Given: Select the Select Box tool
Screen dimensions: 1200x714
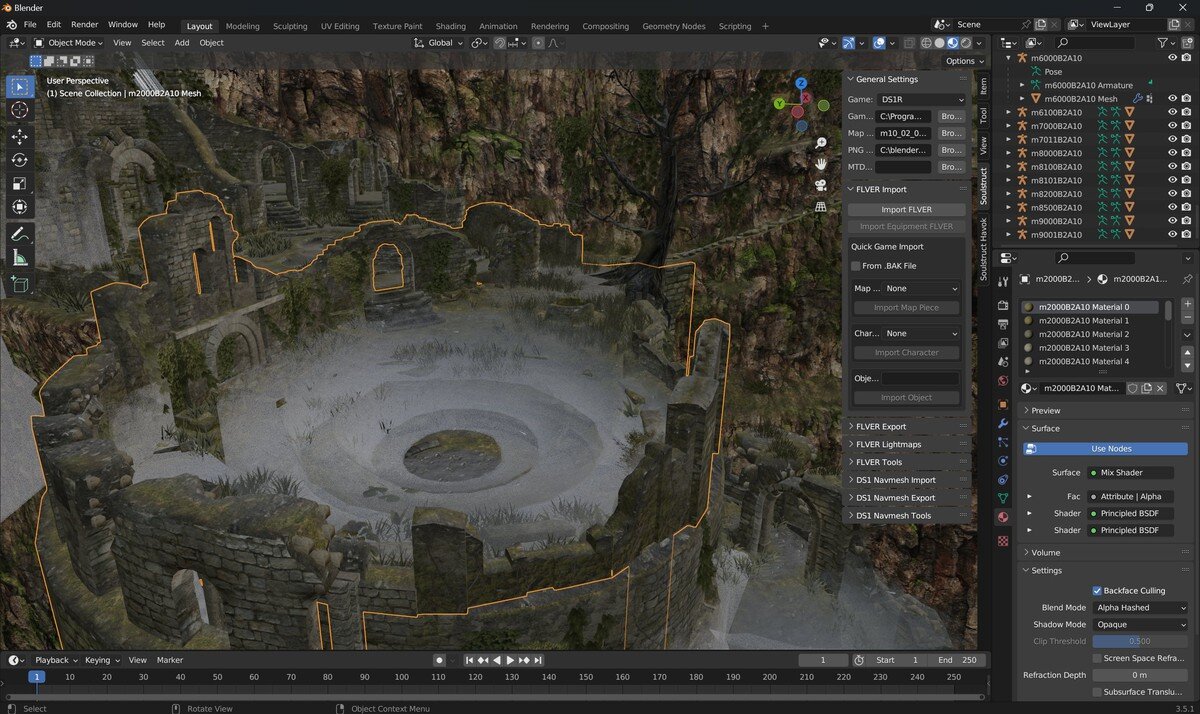Looking at the screenshot, I should click(x=19, y=87).
